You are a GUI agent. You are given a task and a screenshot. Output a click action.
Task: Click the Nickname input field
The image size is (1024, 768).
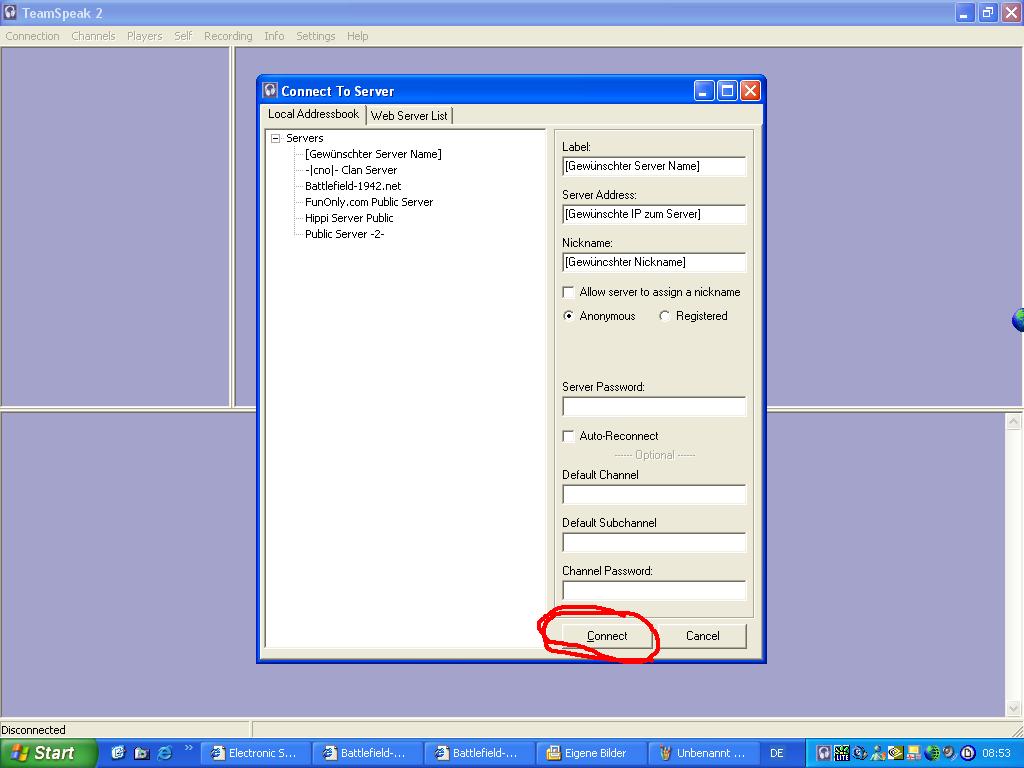654,263
